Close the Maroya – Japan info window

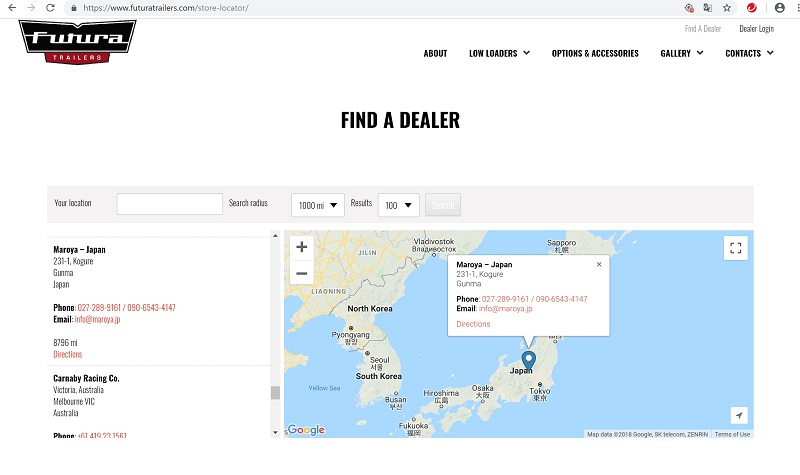tap(599, 264)
